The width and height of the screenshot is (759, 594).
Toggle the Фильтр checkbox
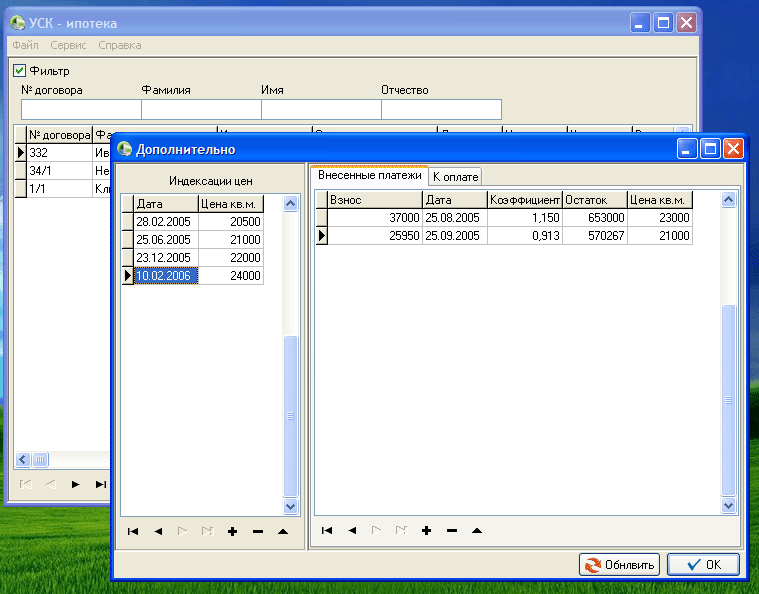[19, 71]
